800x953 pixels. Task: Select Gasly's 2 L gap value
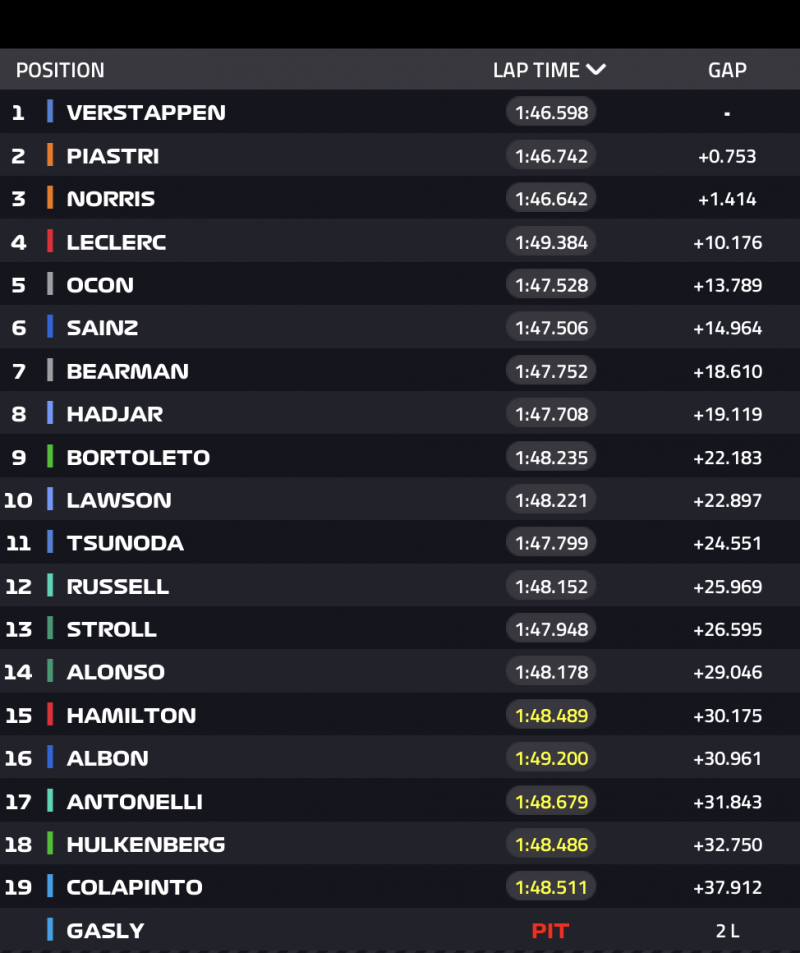pyautogui.click(x=727, y=930)
